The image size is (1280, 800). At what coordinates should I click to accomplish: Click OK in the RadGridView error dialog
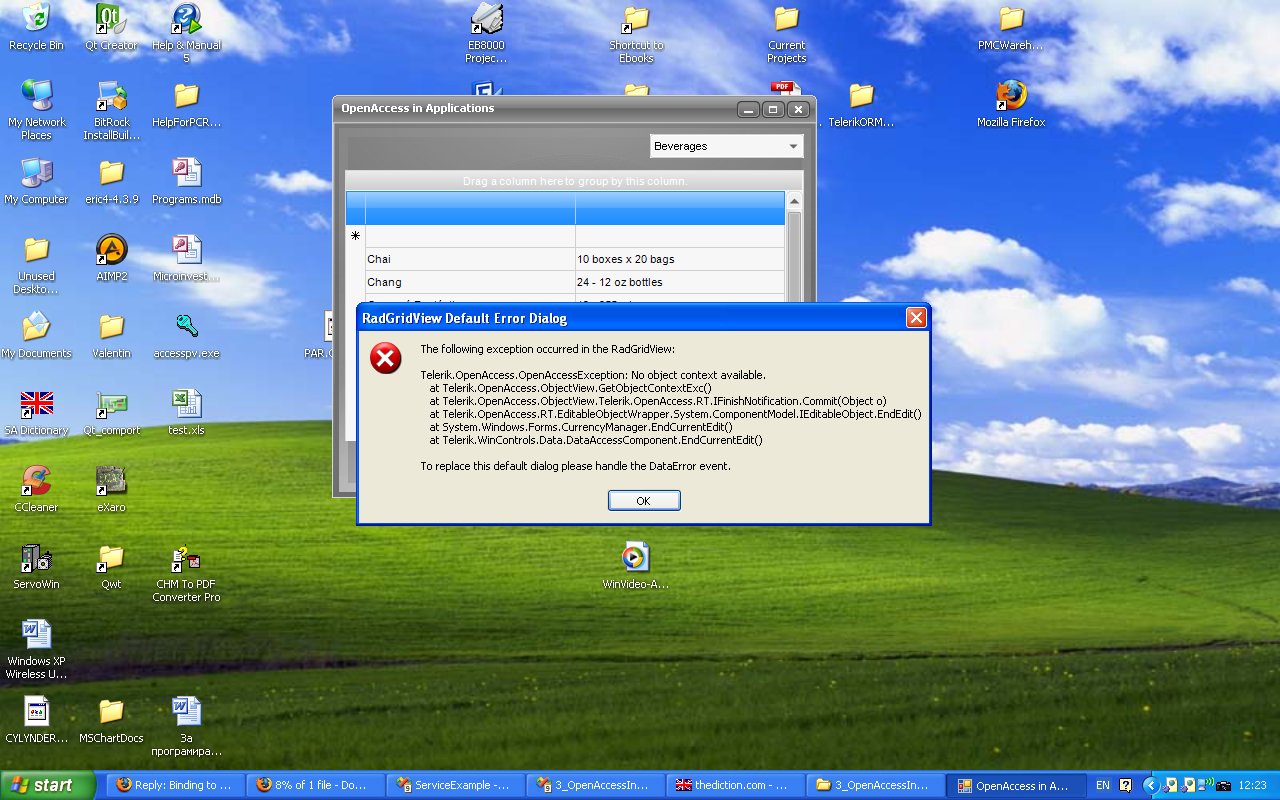pos(644,500)
